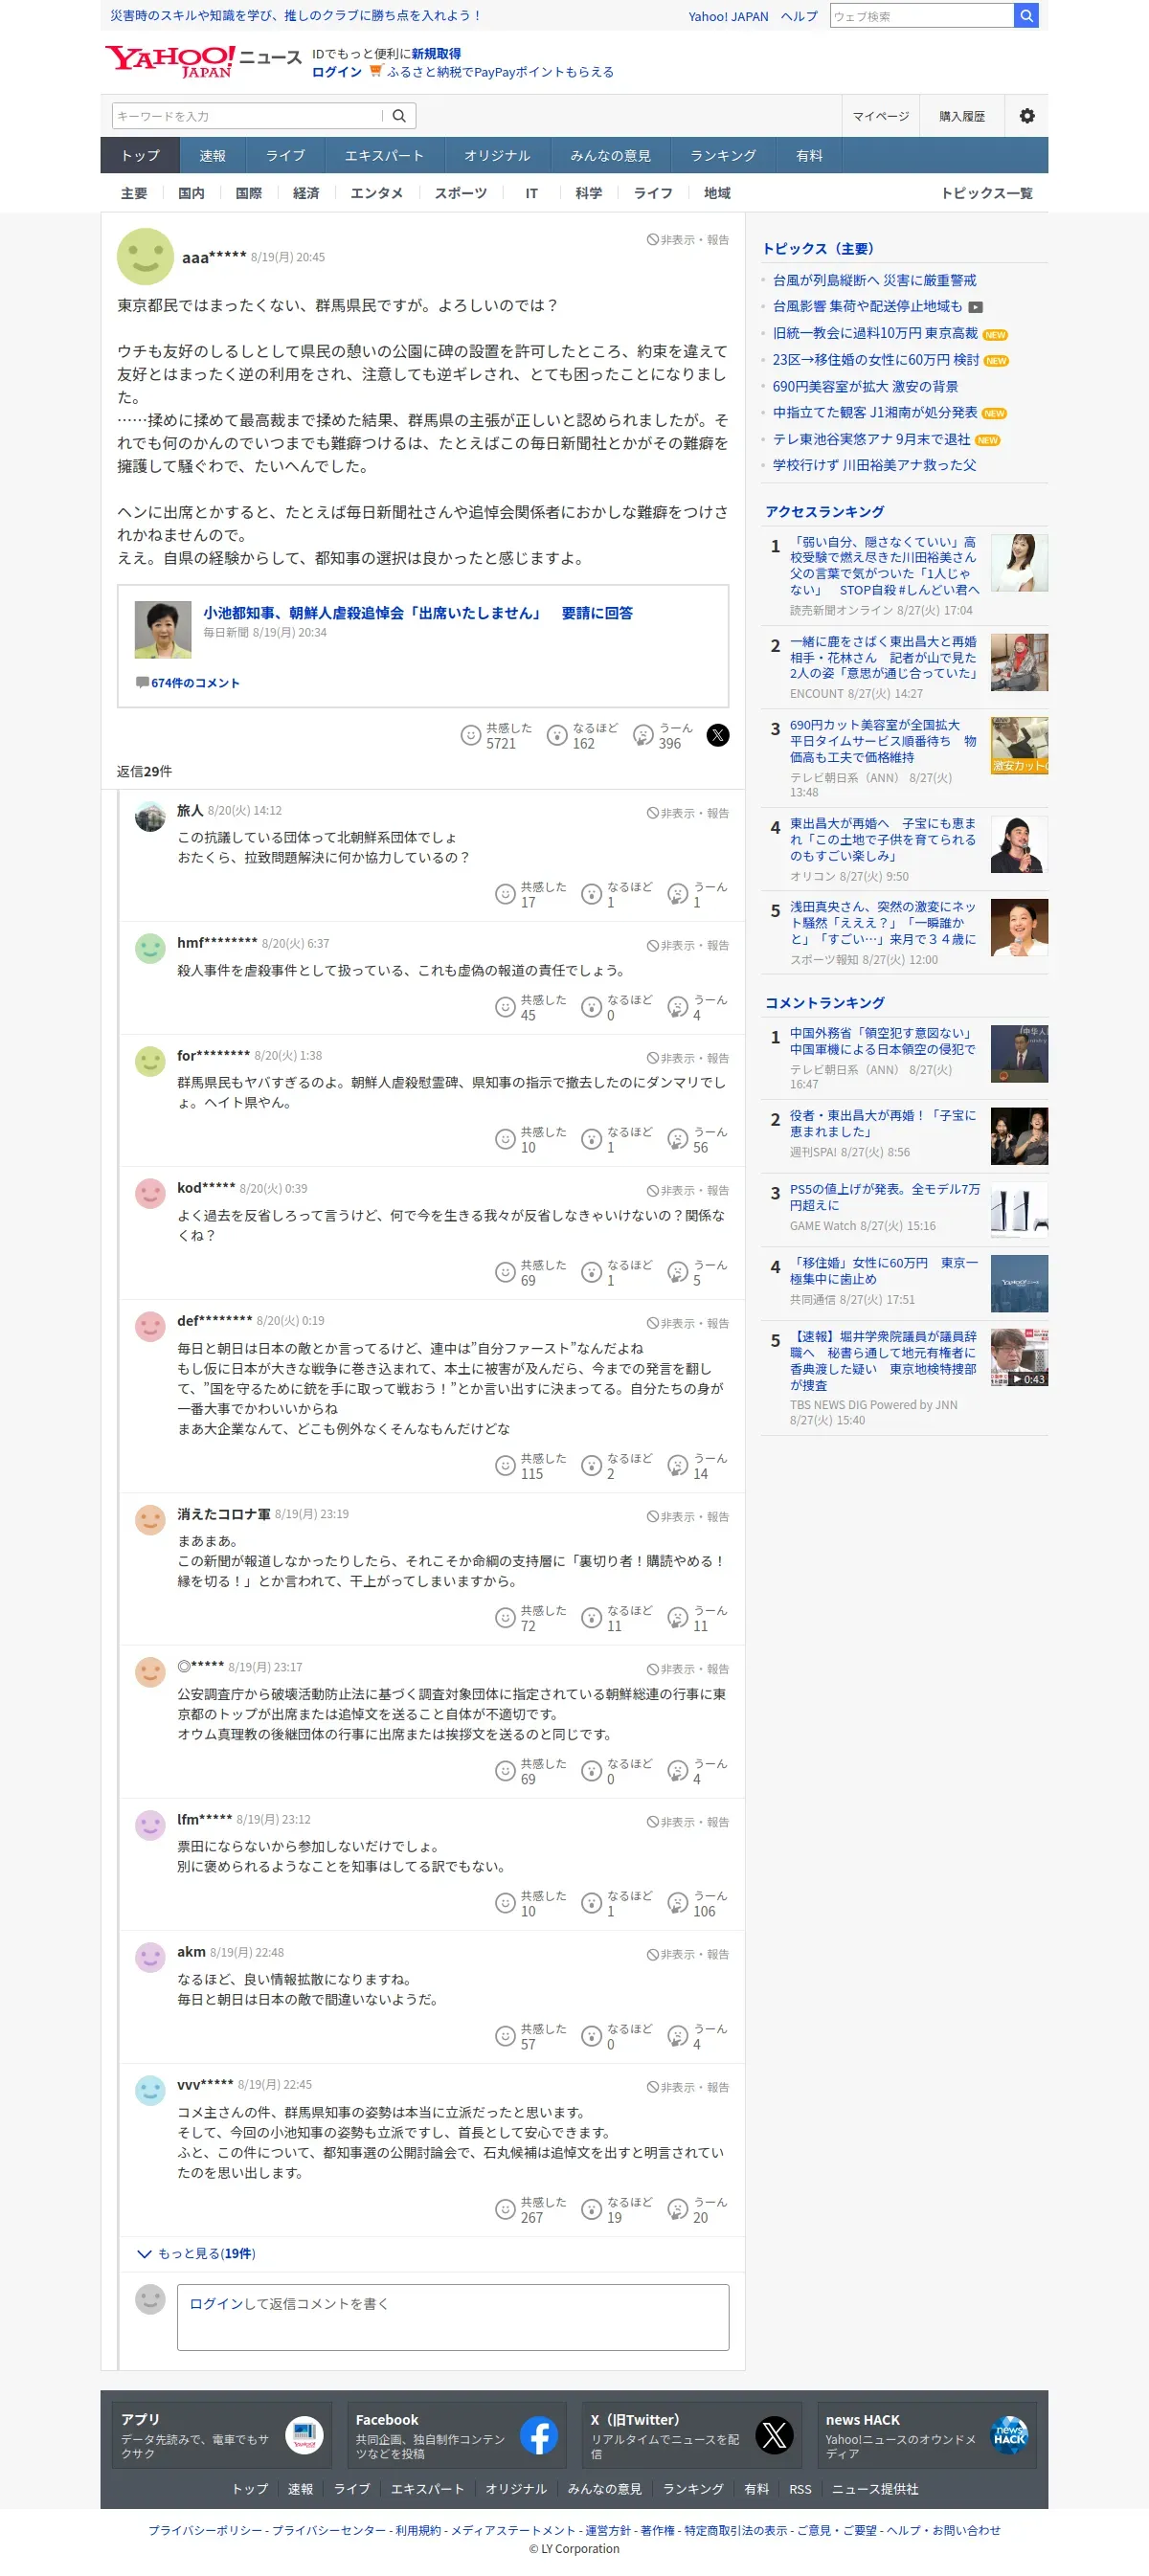Open topic 台風が列島縦断へ 災害に厳重警戒
This screenshot has width=1149, height=2576.
(874, 280)
